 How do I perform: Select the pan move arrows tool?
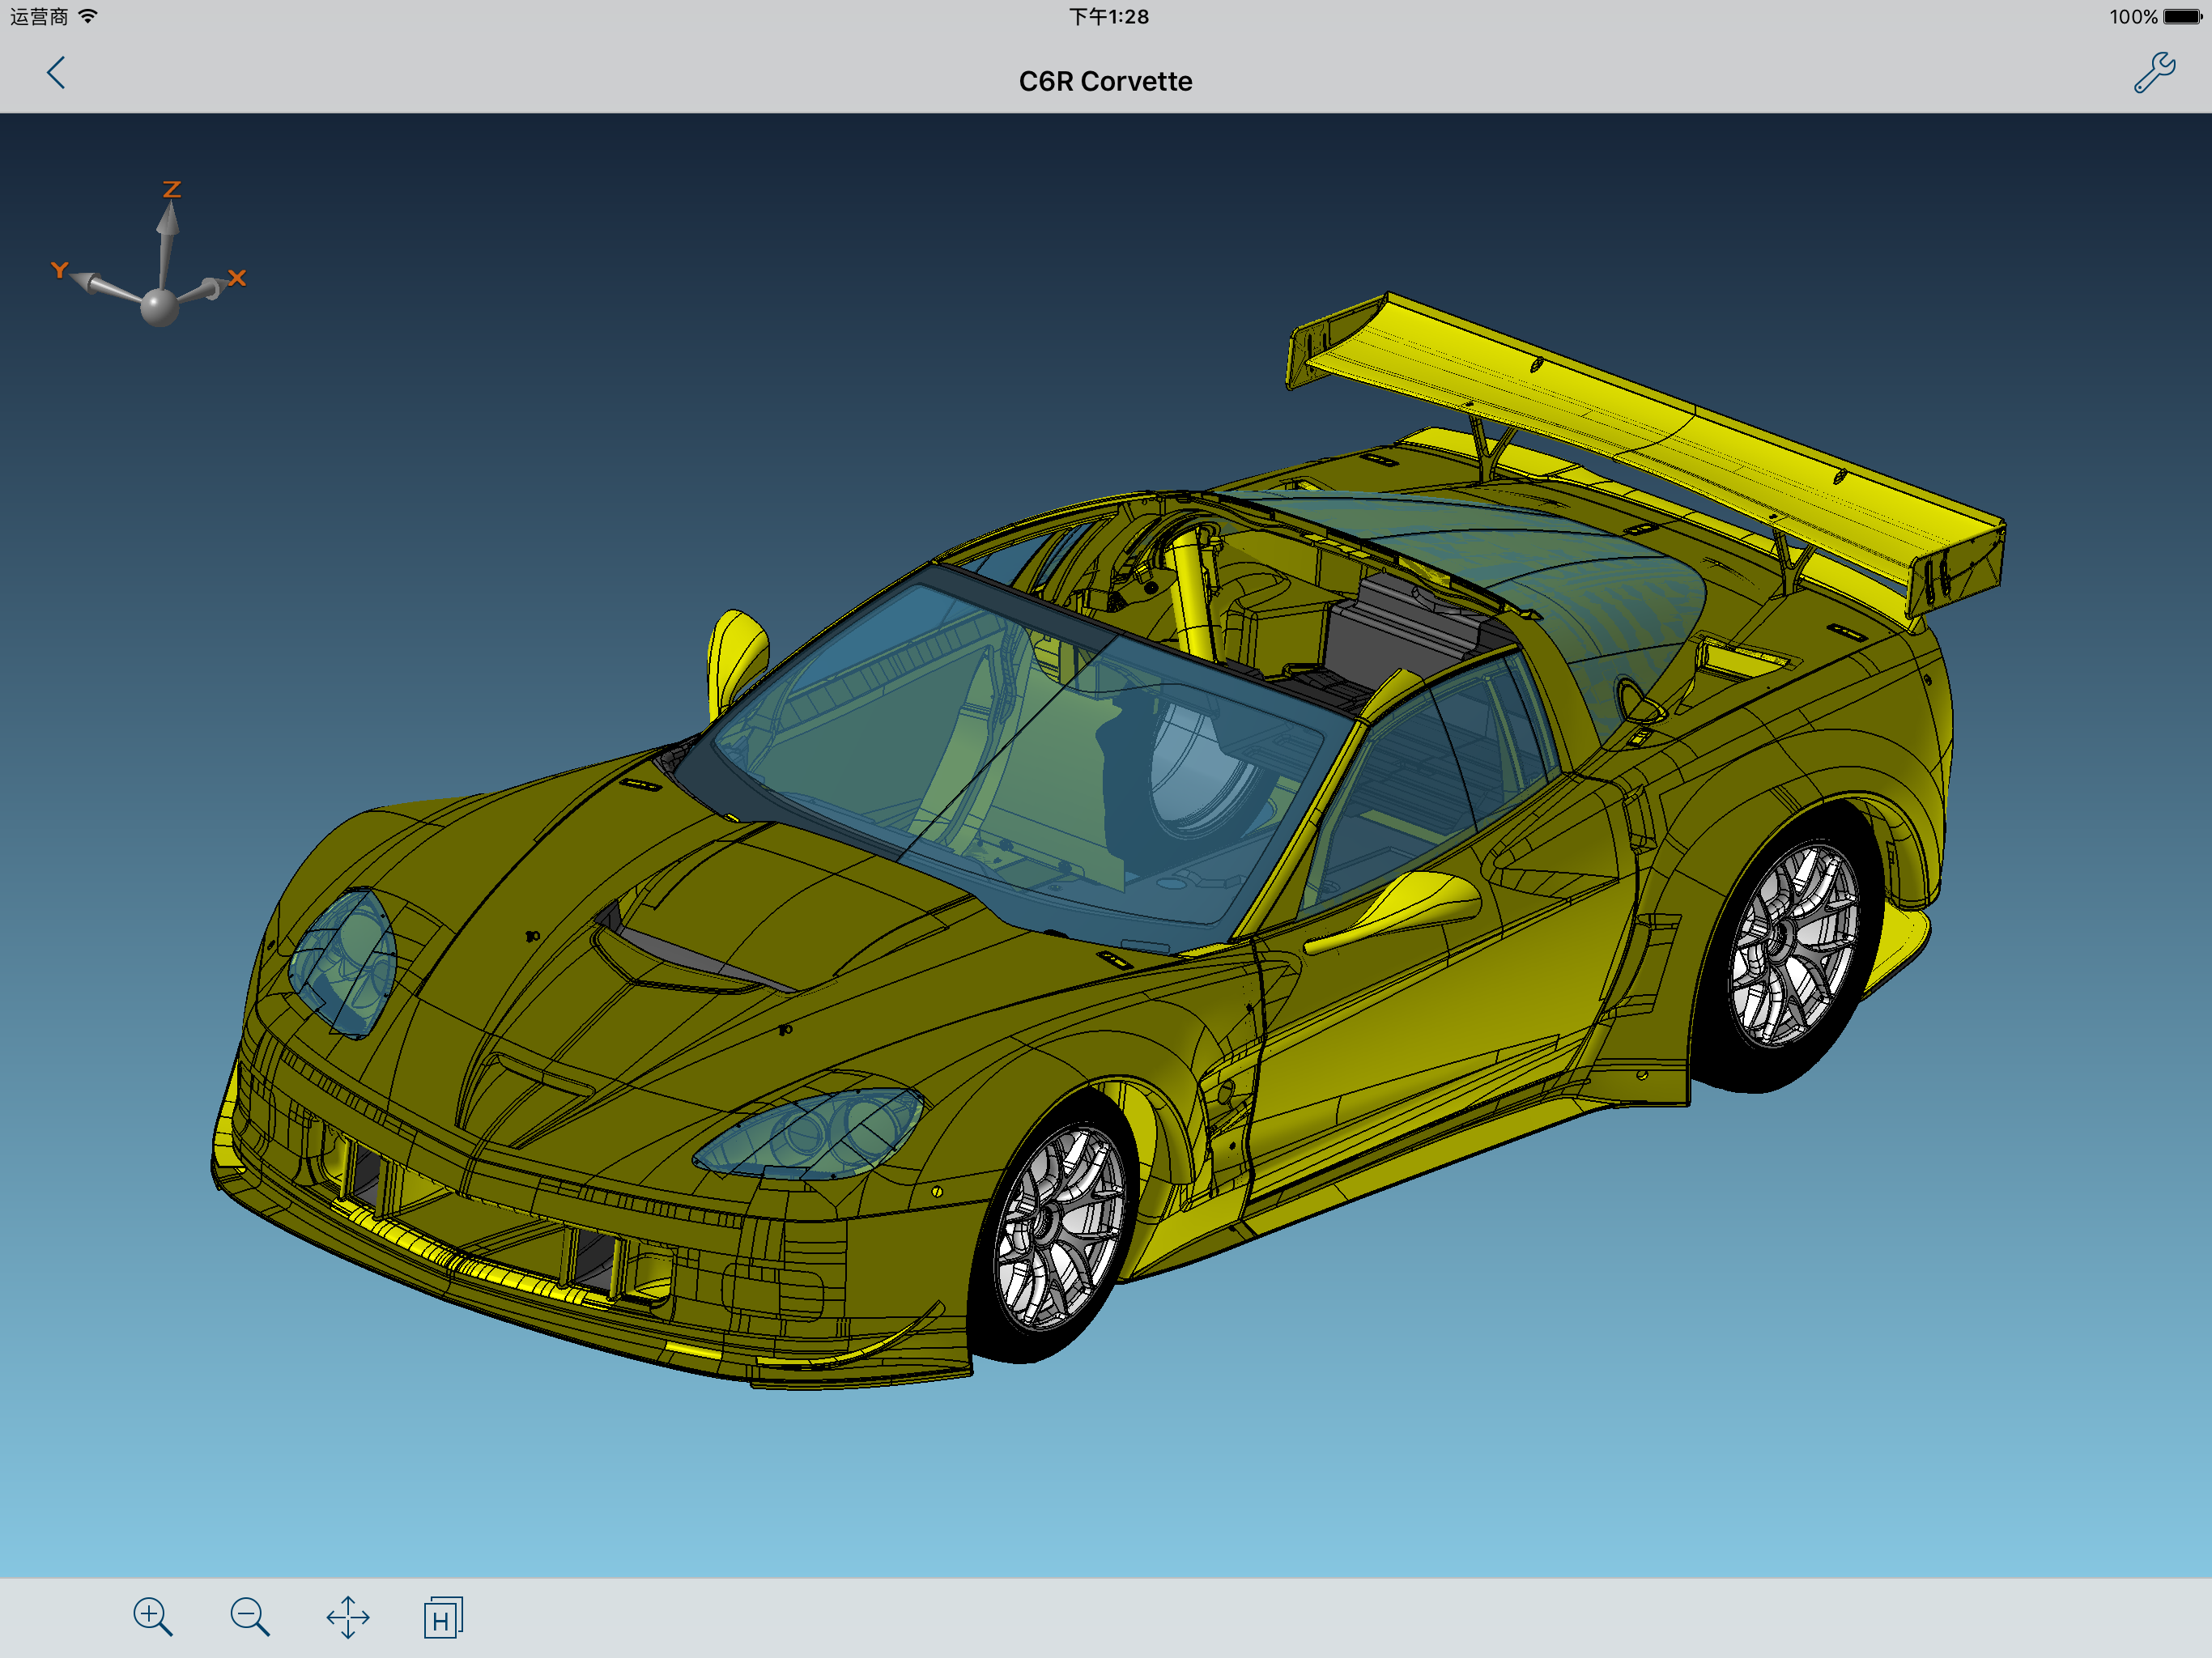348,1617
